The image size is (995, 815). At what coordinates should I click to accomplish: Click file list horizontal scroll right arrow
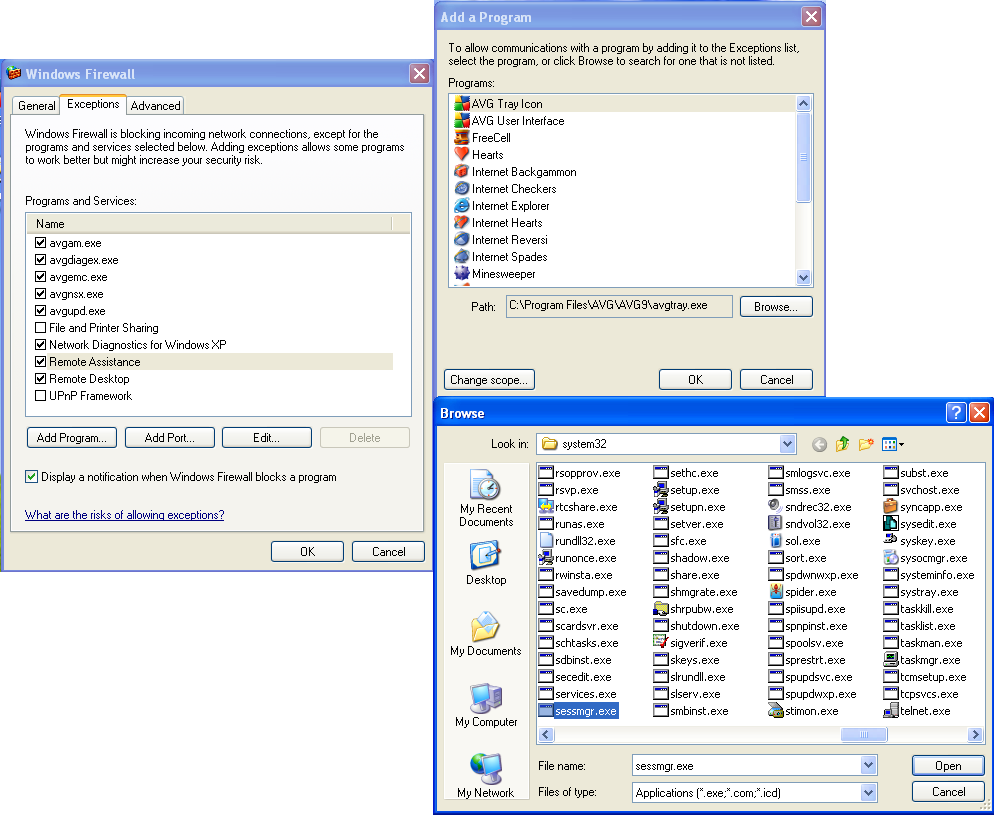pos(975,735)
